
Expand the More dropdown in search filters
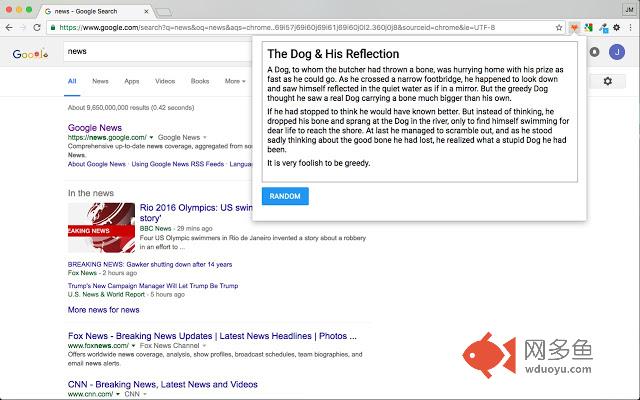pyautogui.click(x=234, y=81)
